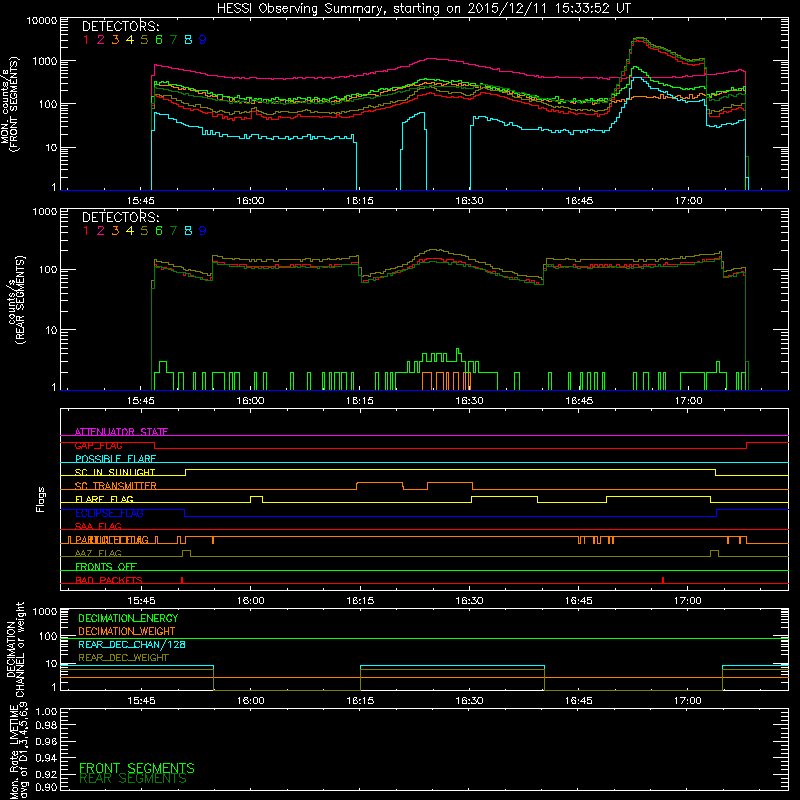Select the FLARE_FLAG label
800x800 pixels.
[x=104, y=499]
